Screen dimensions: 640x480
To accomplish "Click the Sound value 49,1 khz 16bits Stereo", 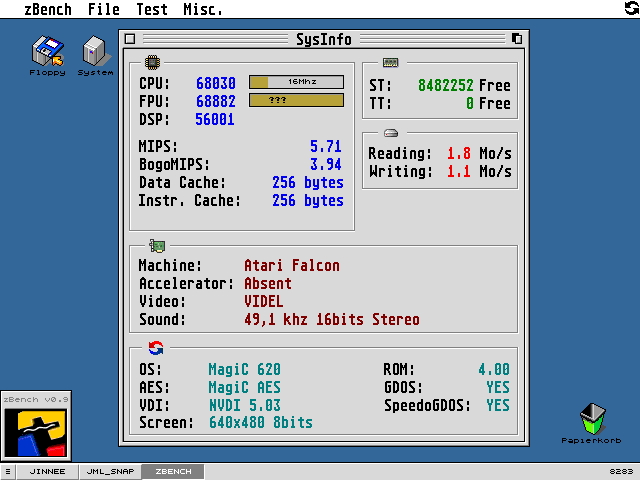I will [x=332, y=319].
